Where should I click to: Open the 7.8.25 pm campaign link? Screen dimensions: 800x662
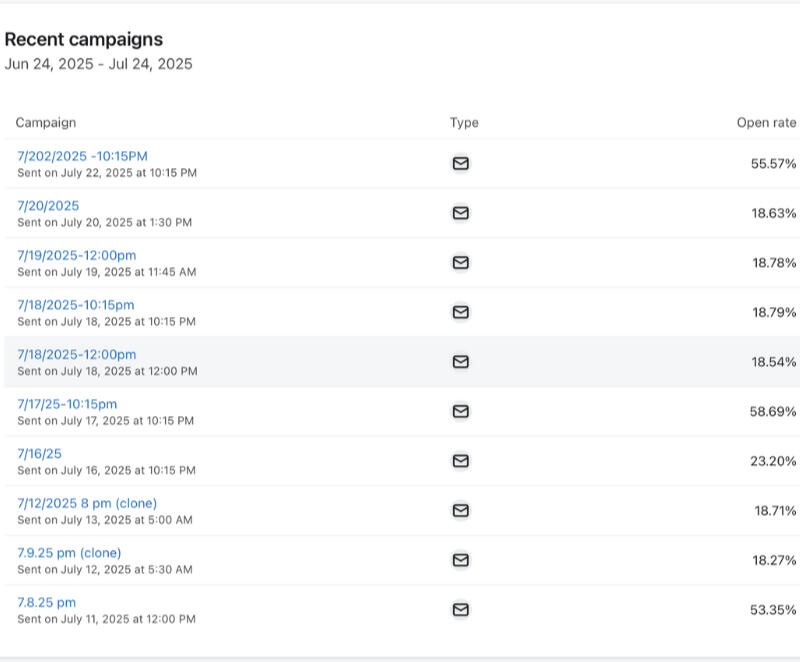coord(46,602)
